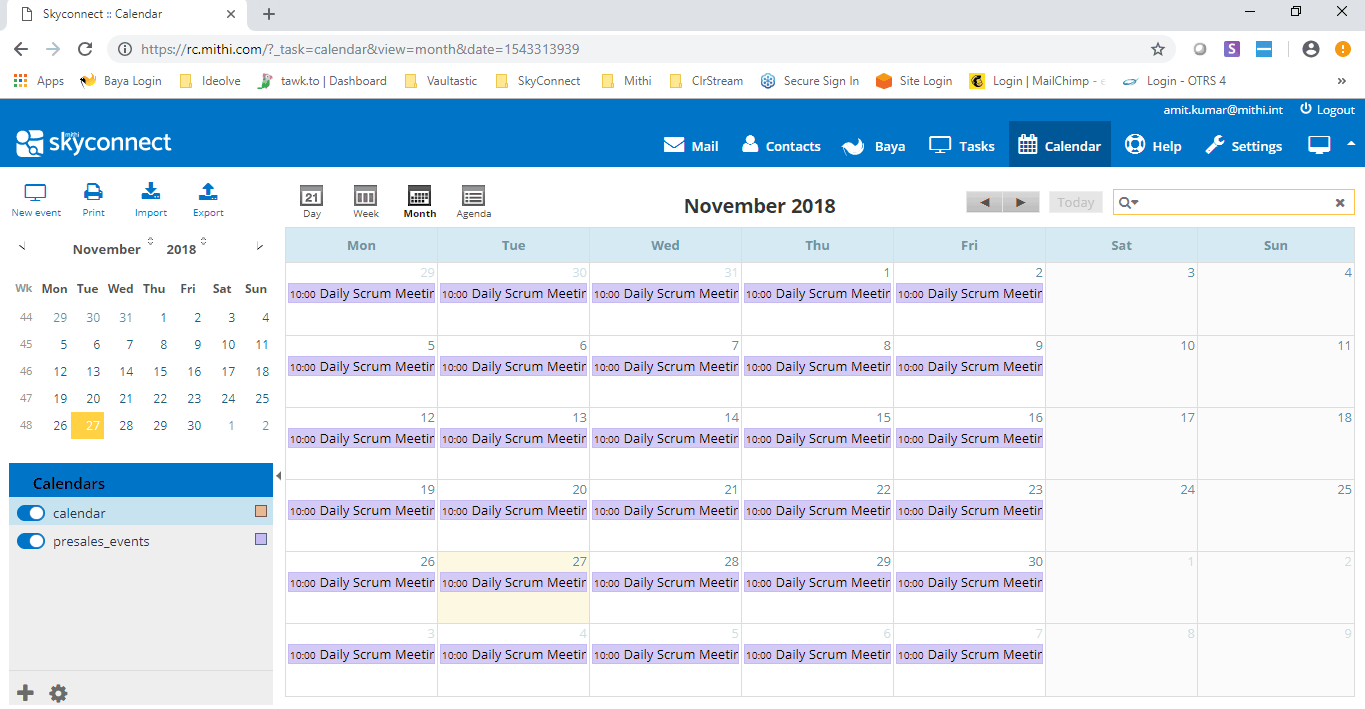The image size is (1365, 709).
Task: Select November 28 in mini calendar
Action: click(x=126, y=425)
